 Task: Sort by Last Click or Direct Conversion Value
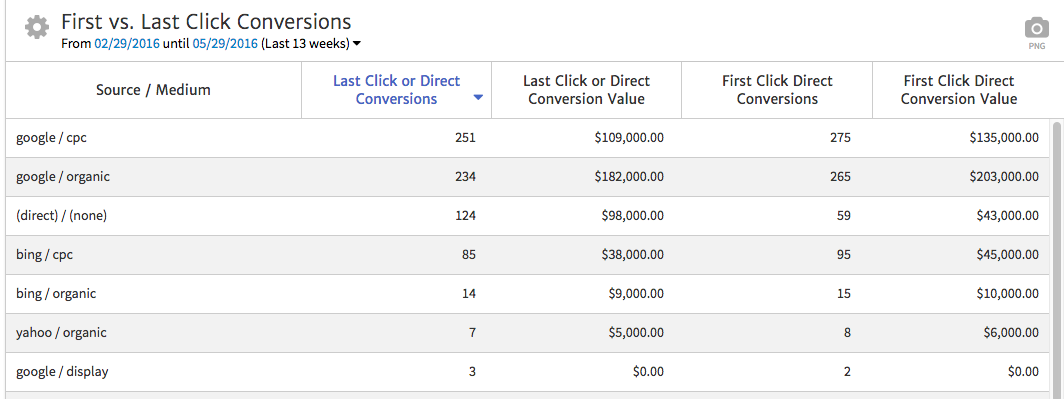pos(586,90)
